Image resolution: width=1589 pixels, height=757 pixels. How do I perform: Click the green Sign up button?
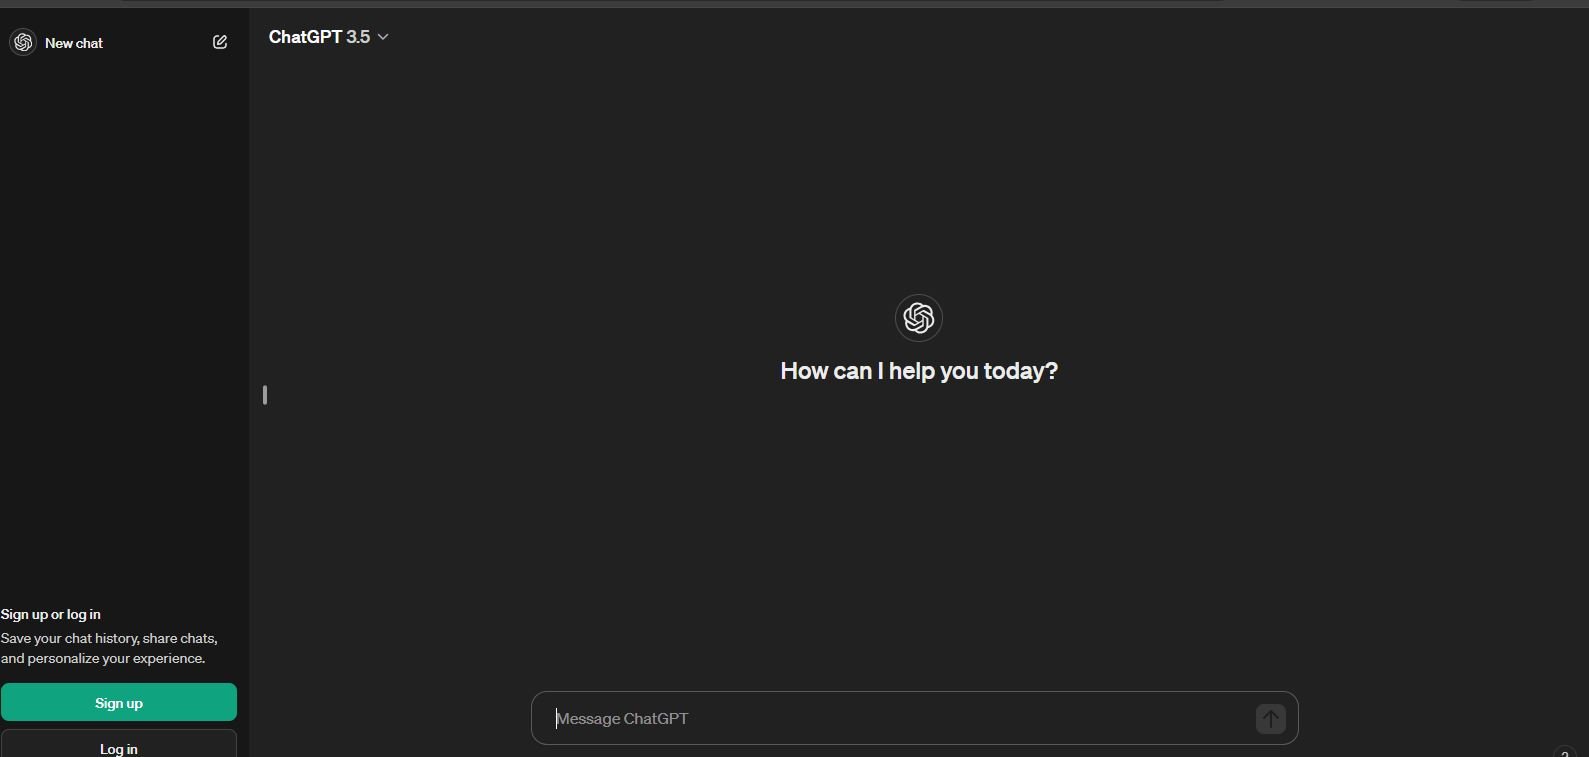[x=119, y=703]
